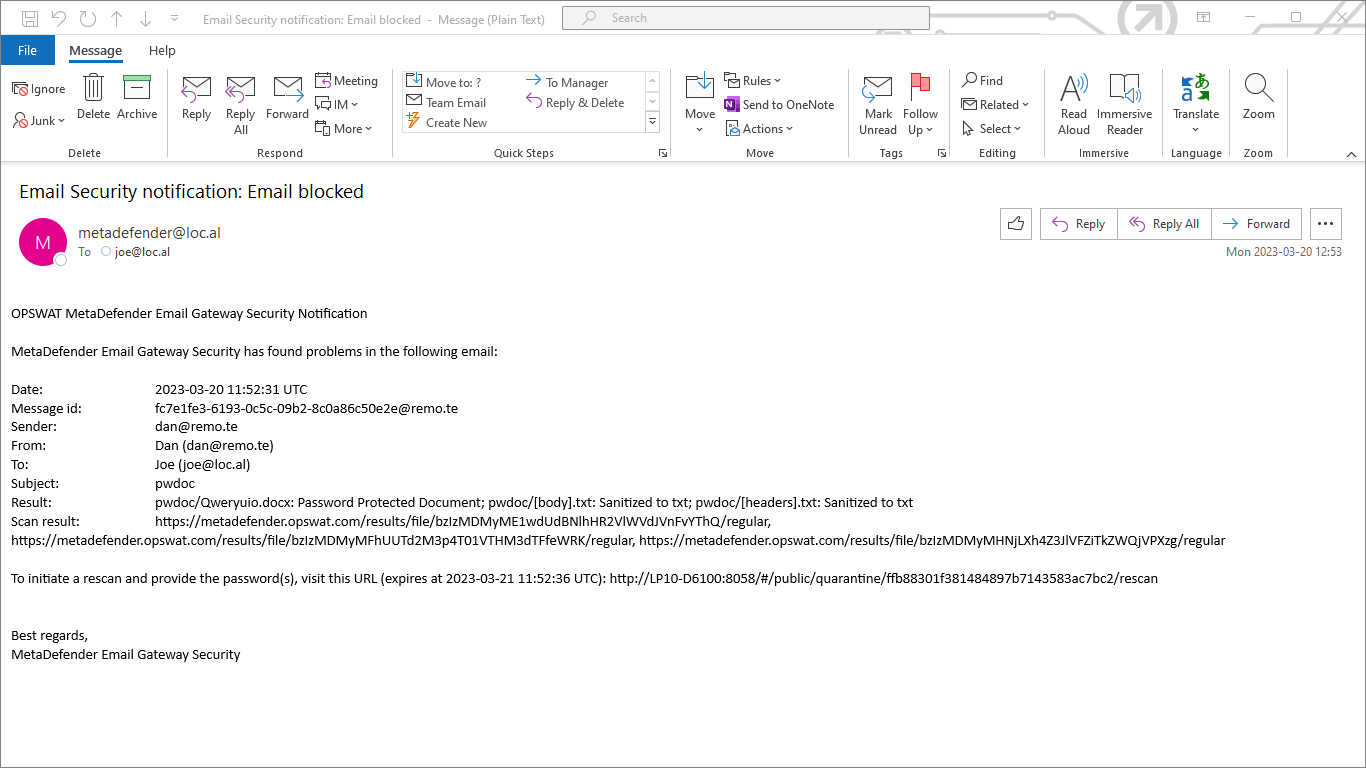Open Immersive Reader
The image size is (1366, 768).
pos(1125,105)
